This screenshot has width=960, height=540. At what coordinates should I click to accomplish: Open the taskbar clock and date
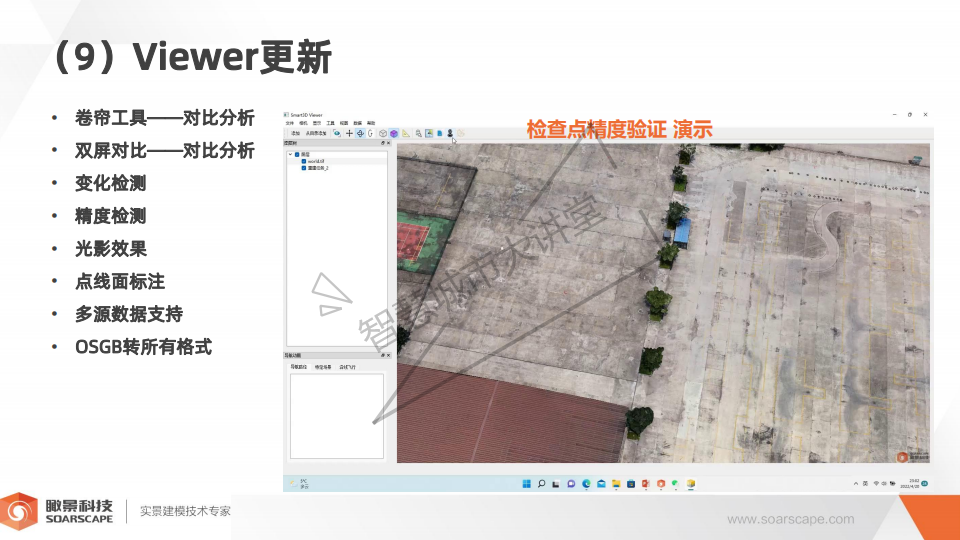[910, 484]
